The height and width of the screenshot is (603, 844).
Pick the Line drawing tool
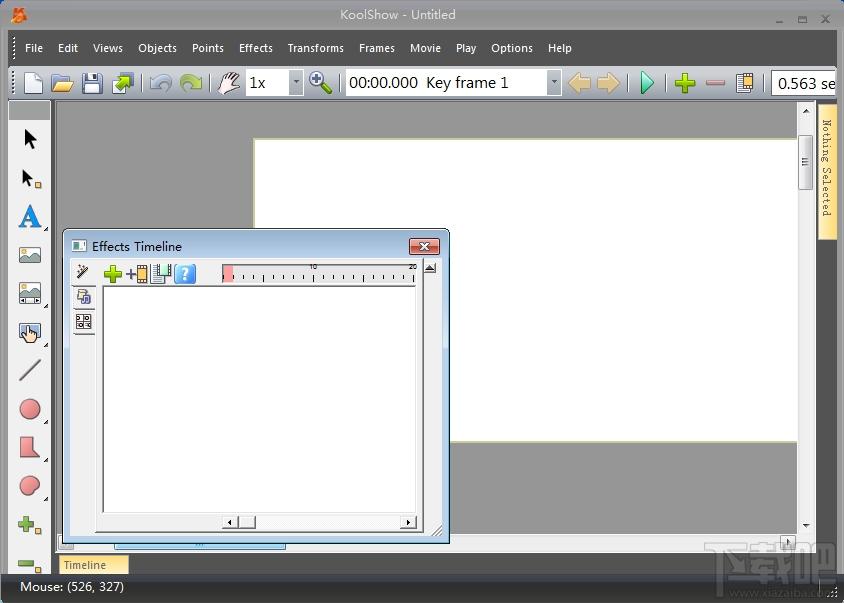tap(30, 370)
